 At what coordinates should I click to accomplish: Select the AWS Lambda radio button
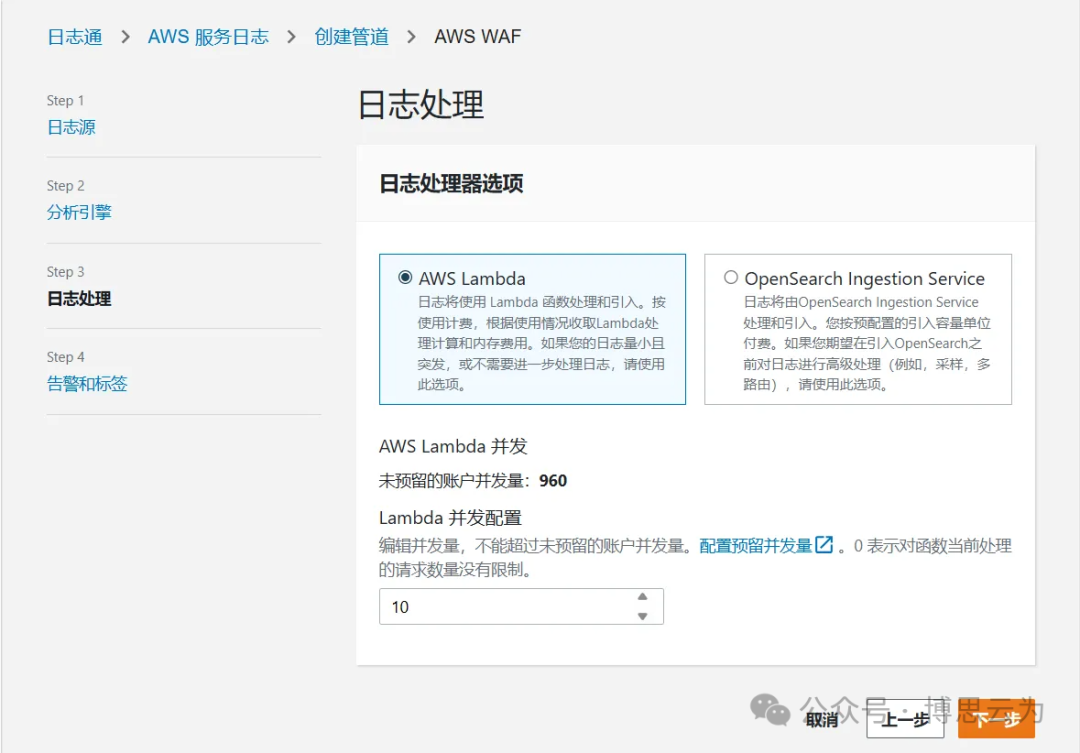tap(405, 277)
